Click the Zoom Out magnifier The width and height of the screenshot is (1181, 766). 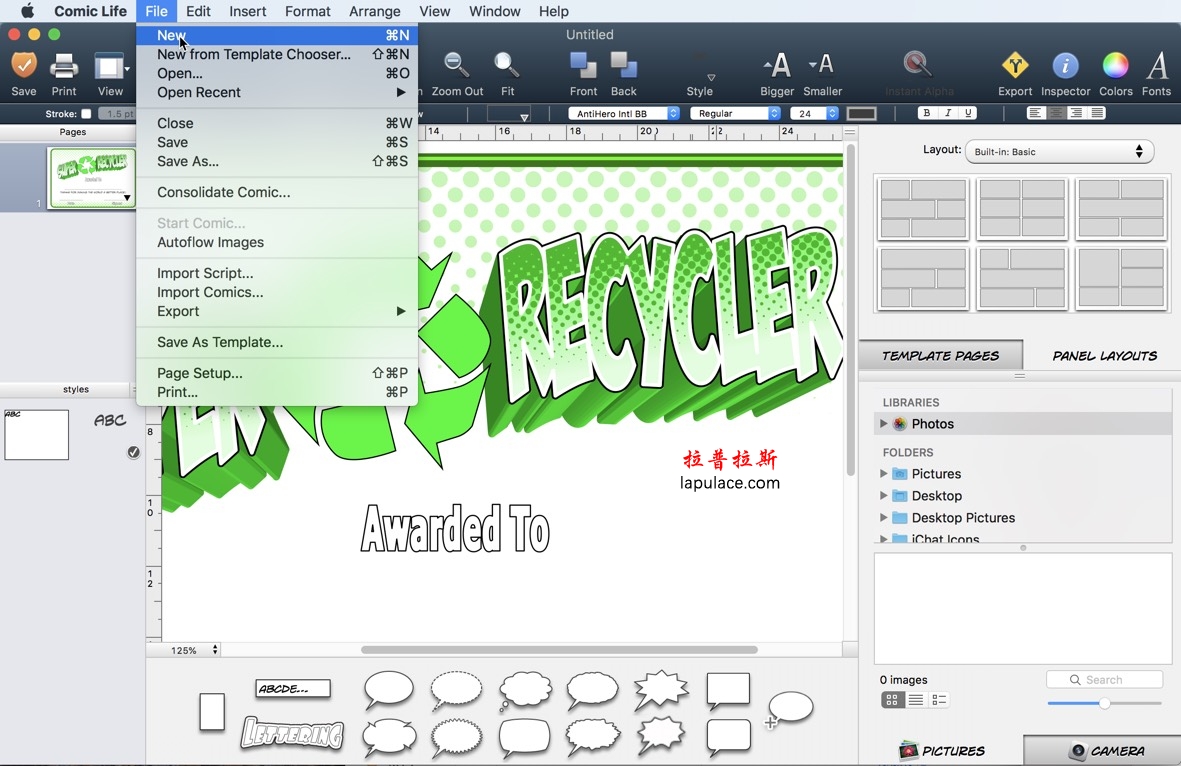457,66
